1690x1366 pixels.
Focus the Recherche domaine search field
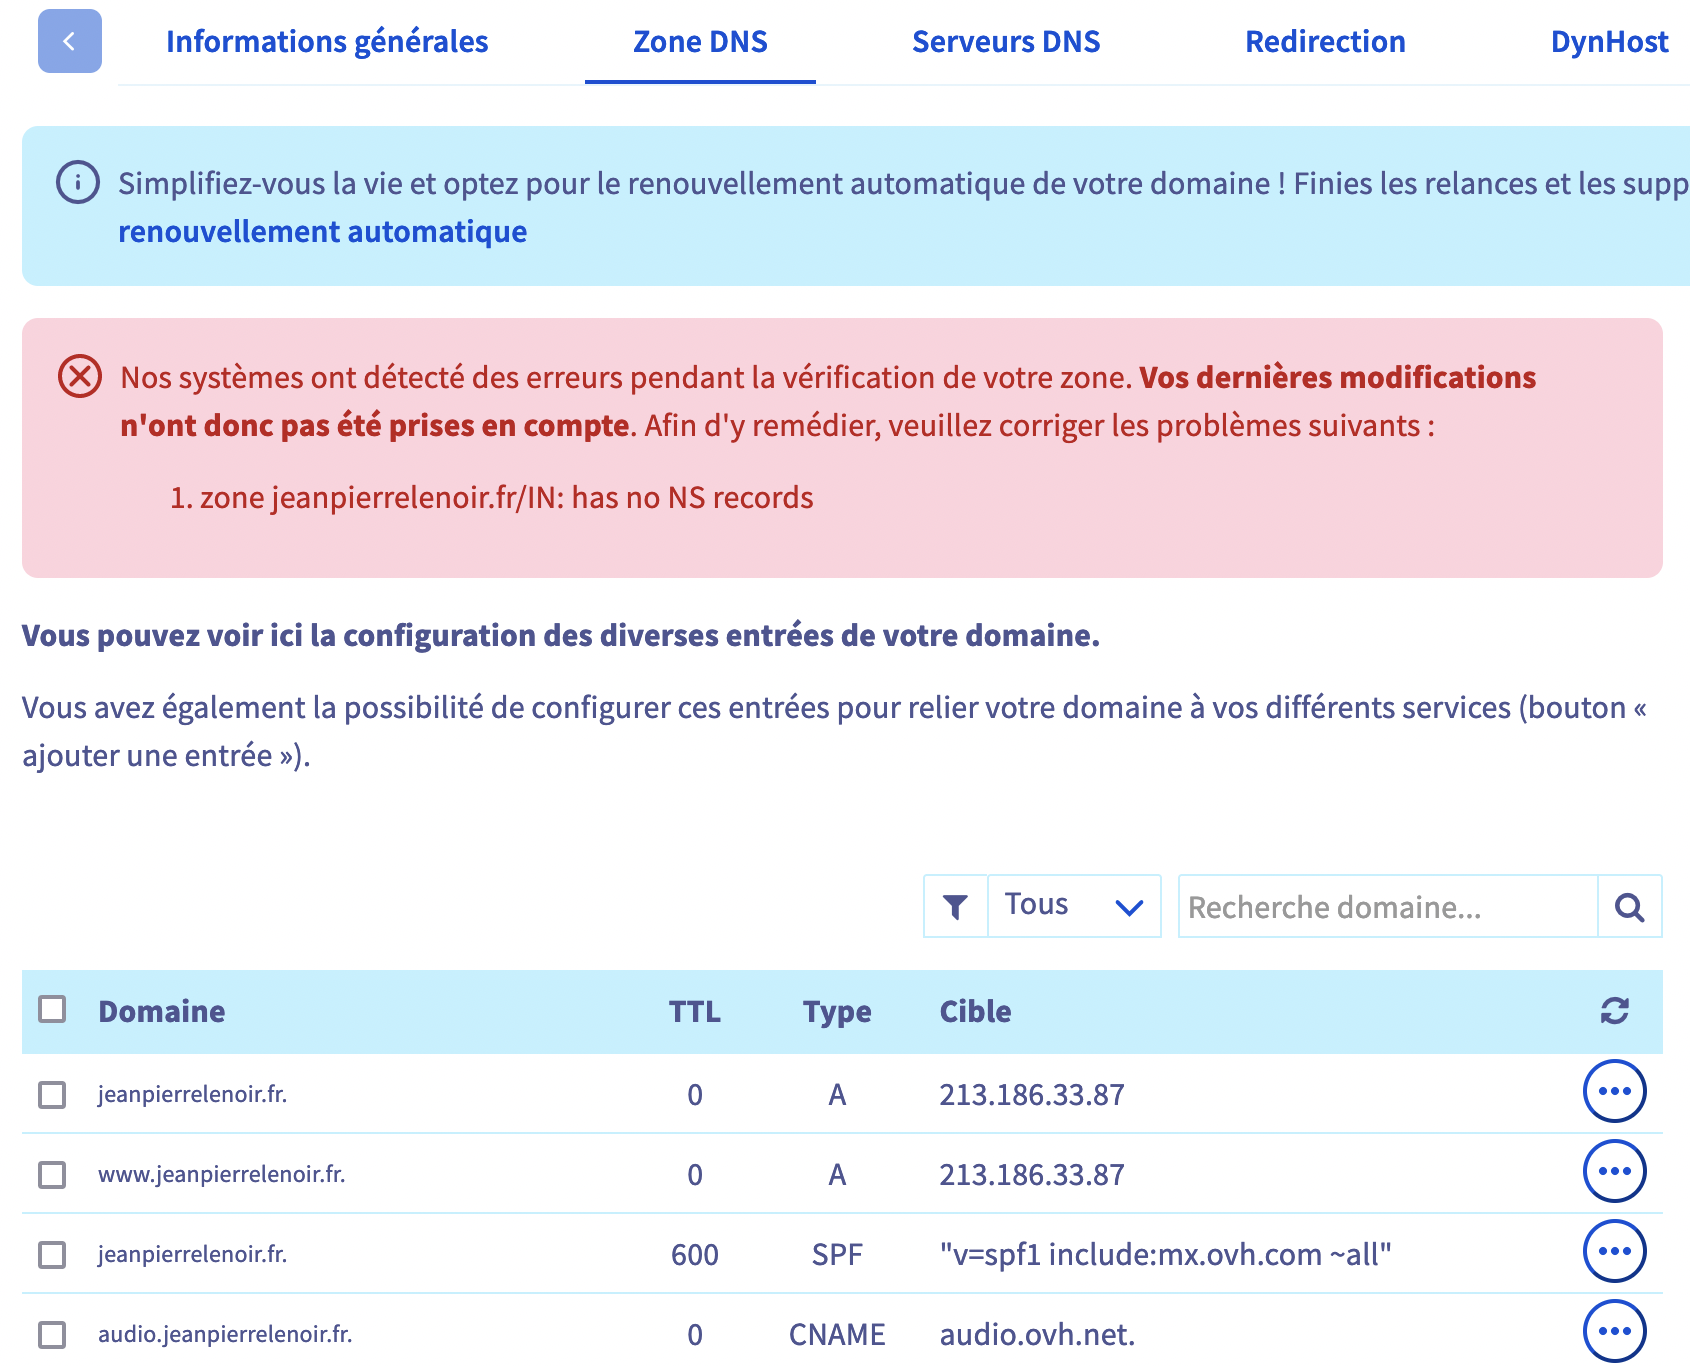[1387, 906]
